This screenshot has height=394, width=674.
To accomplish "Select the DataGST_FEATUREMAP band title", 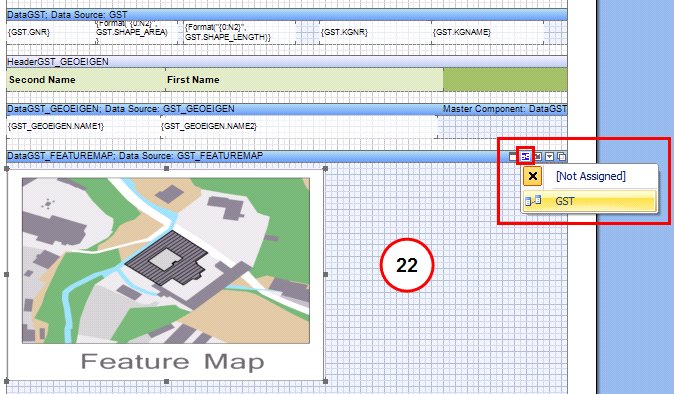I will click(135, 156).
